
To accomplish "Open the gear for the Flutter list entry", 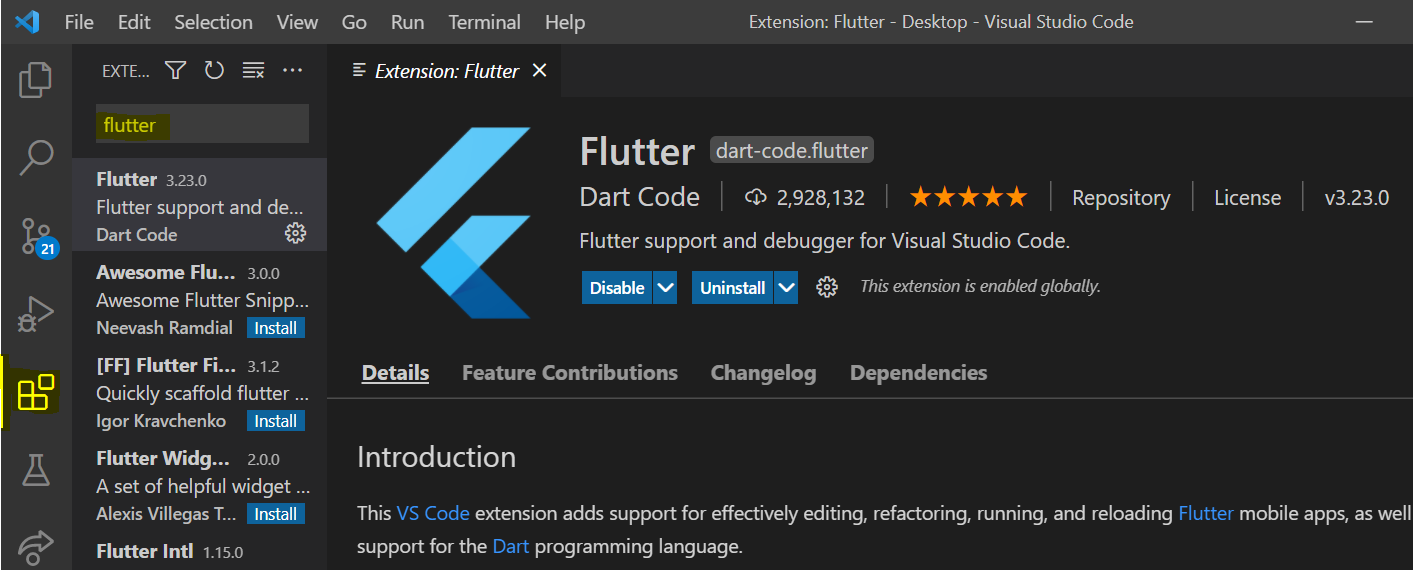I will click(296, 233).
